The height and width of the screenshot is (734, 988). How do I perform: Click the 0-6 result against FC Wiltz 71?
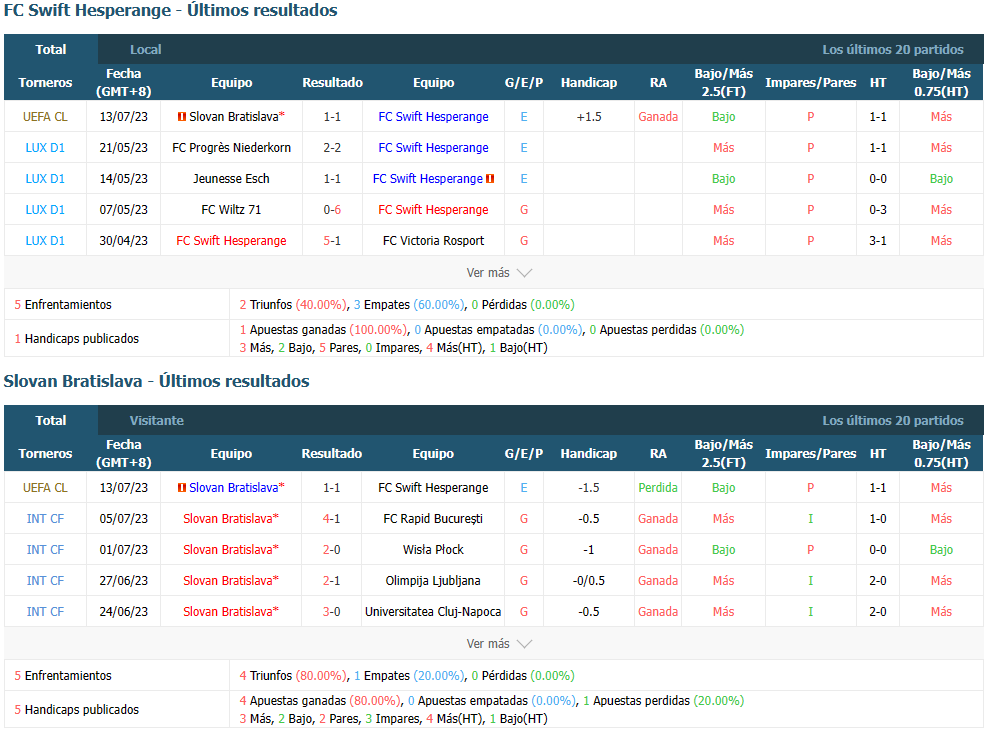tap(332, 209)
